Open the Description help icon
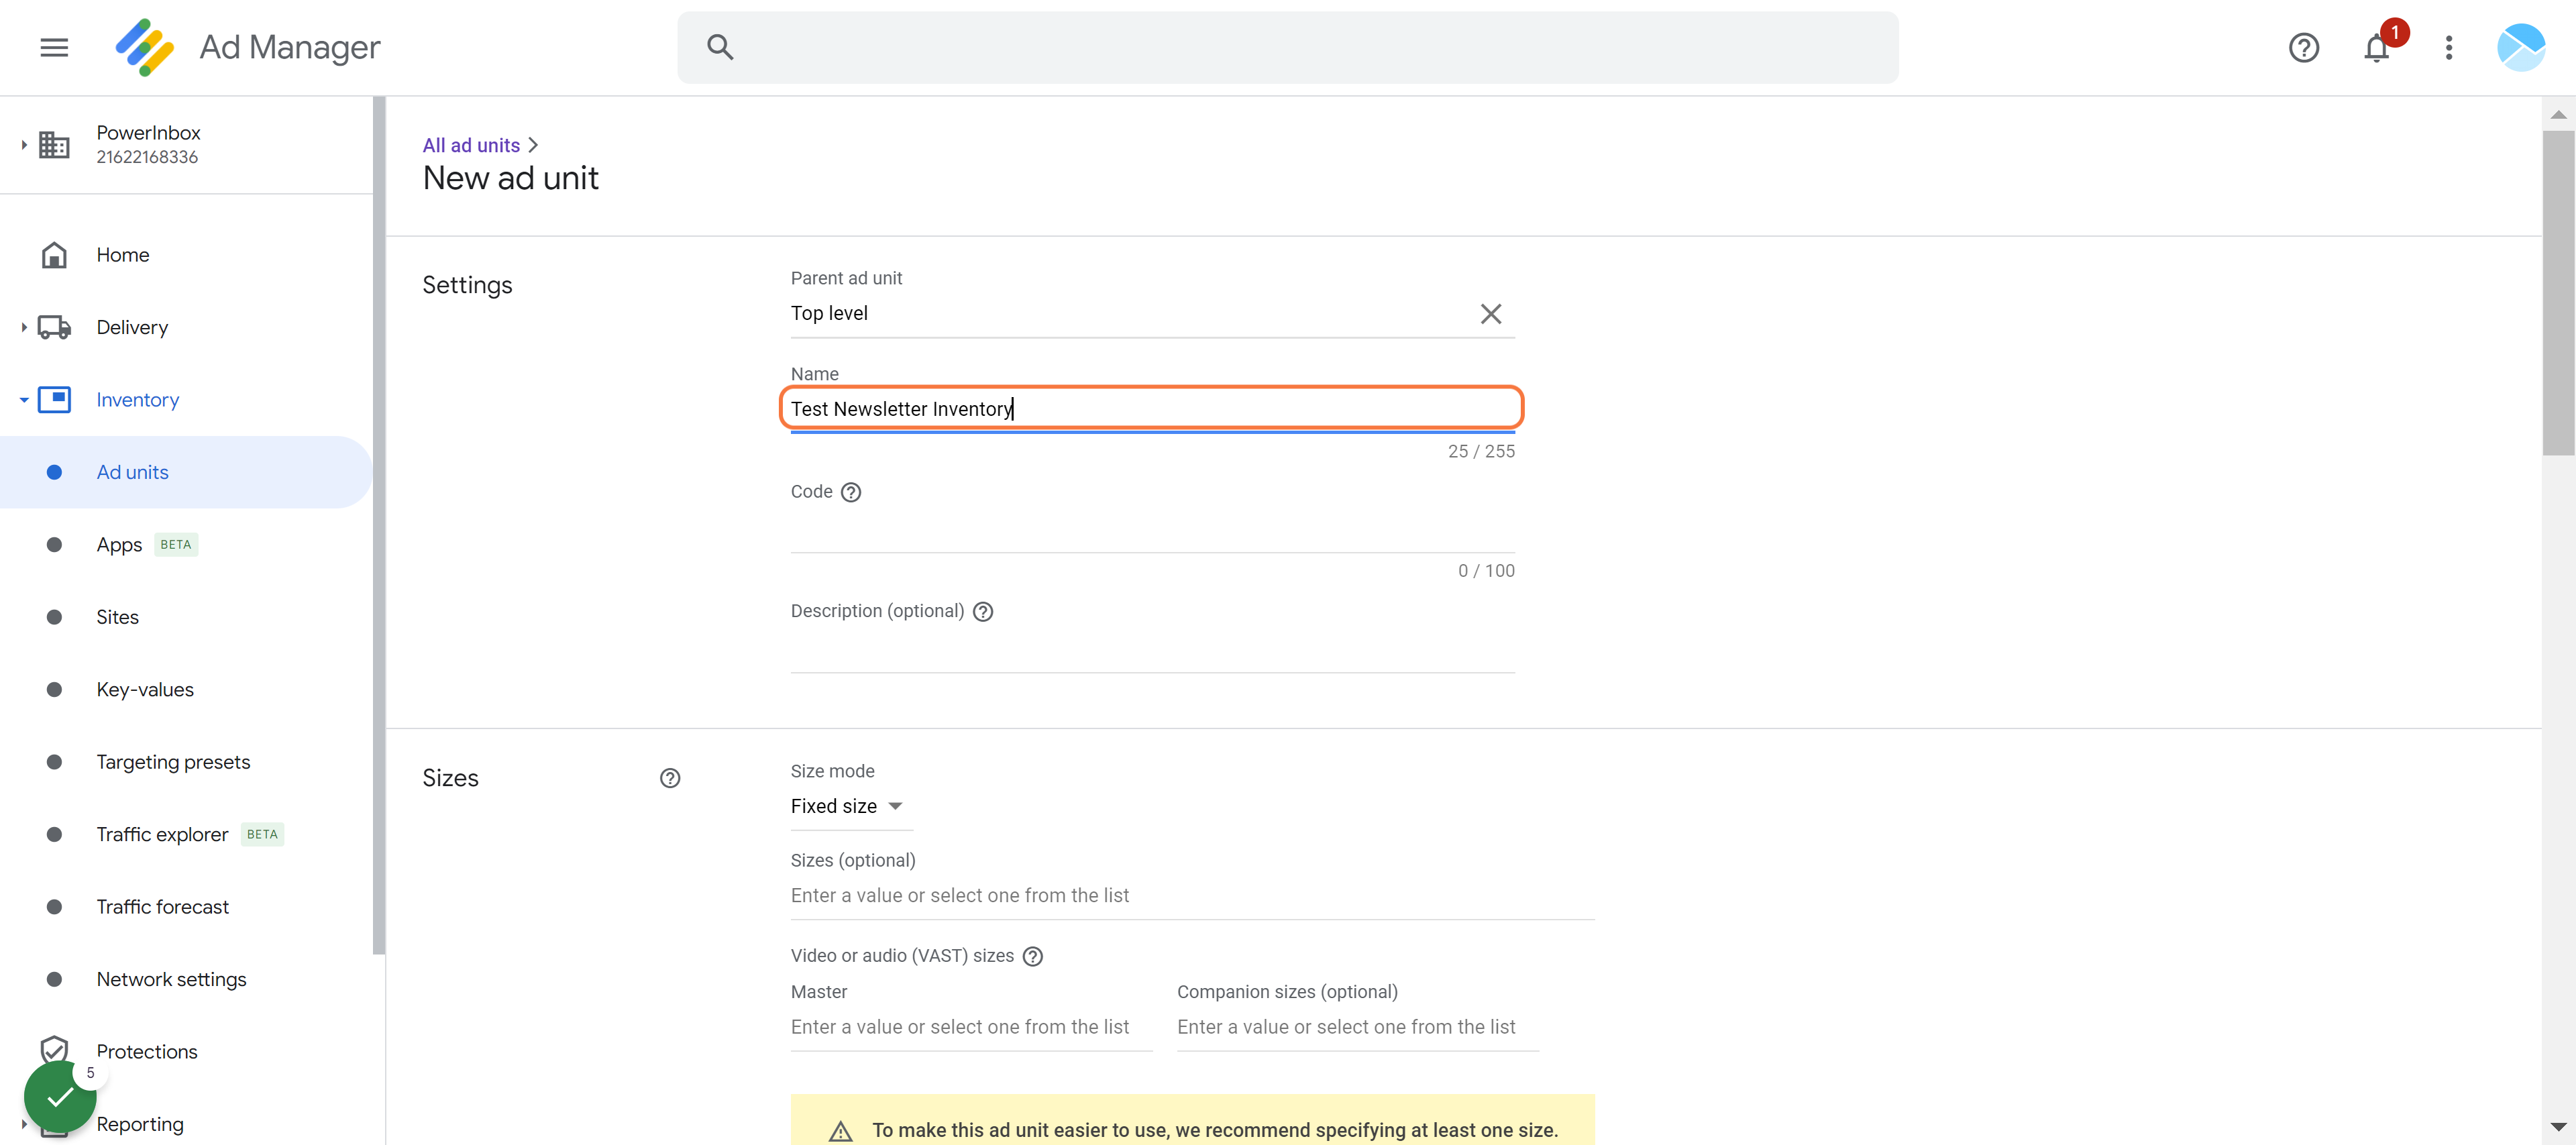This screenshot has height=1145, width=2576. [x=982, y=611]
